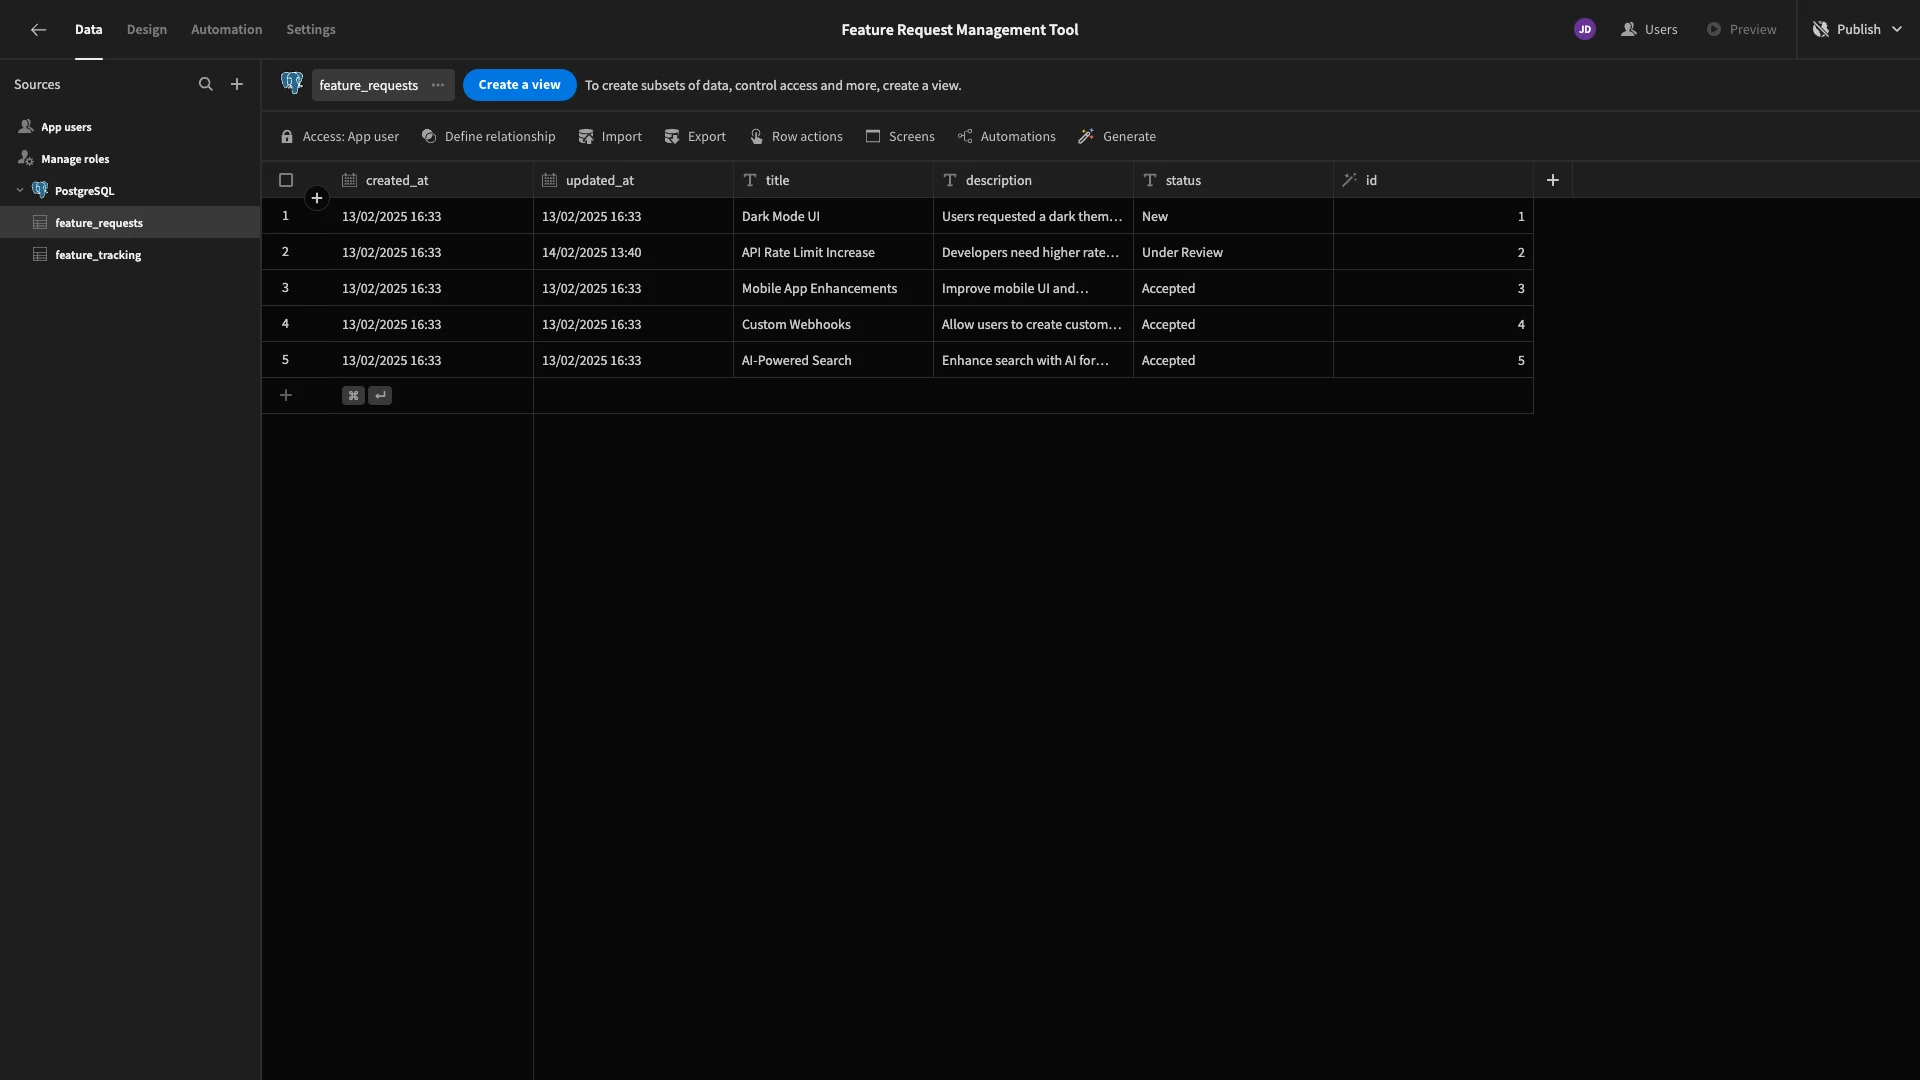Image resolution: width=1920 pixels, height=1080 pixels.
Task: Click the Preview button
Action: tap(1742, 30)
